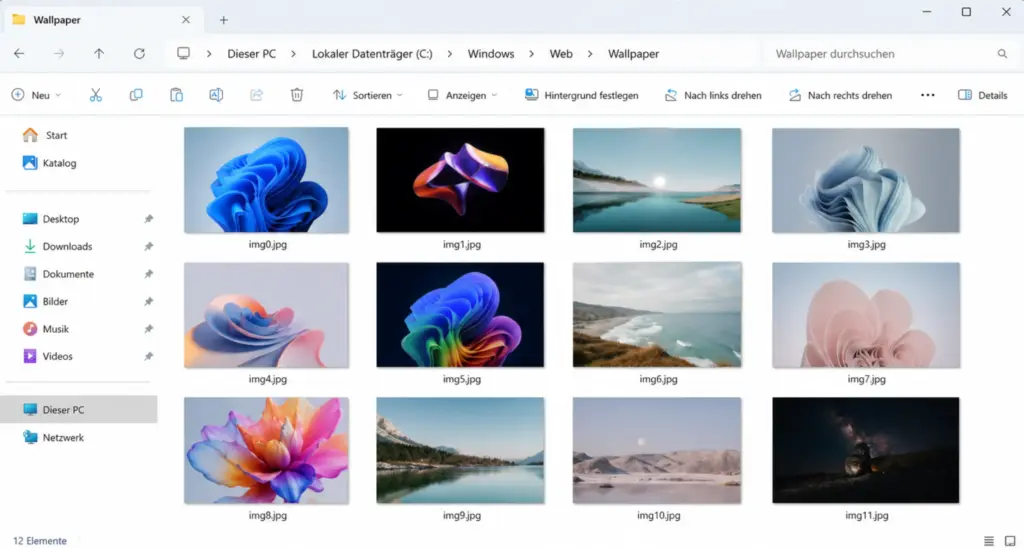Unpin Desktop from quick access

149,219
